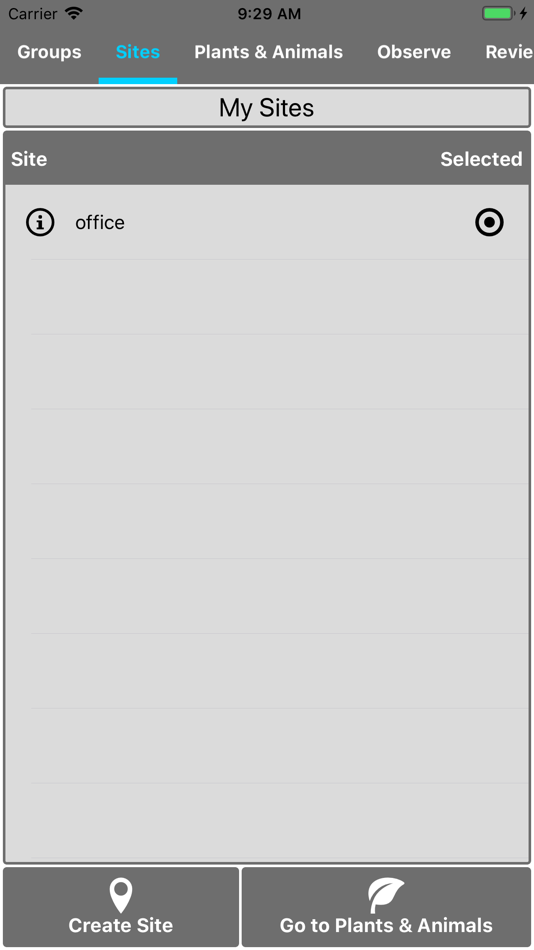534x950 pixels.
Task: Tap the battery indicator in status bar
Action: coord(498,13)
